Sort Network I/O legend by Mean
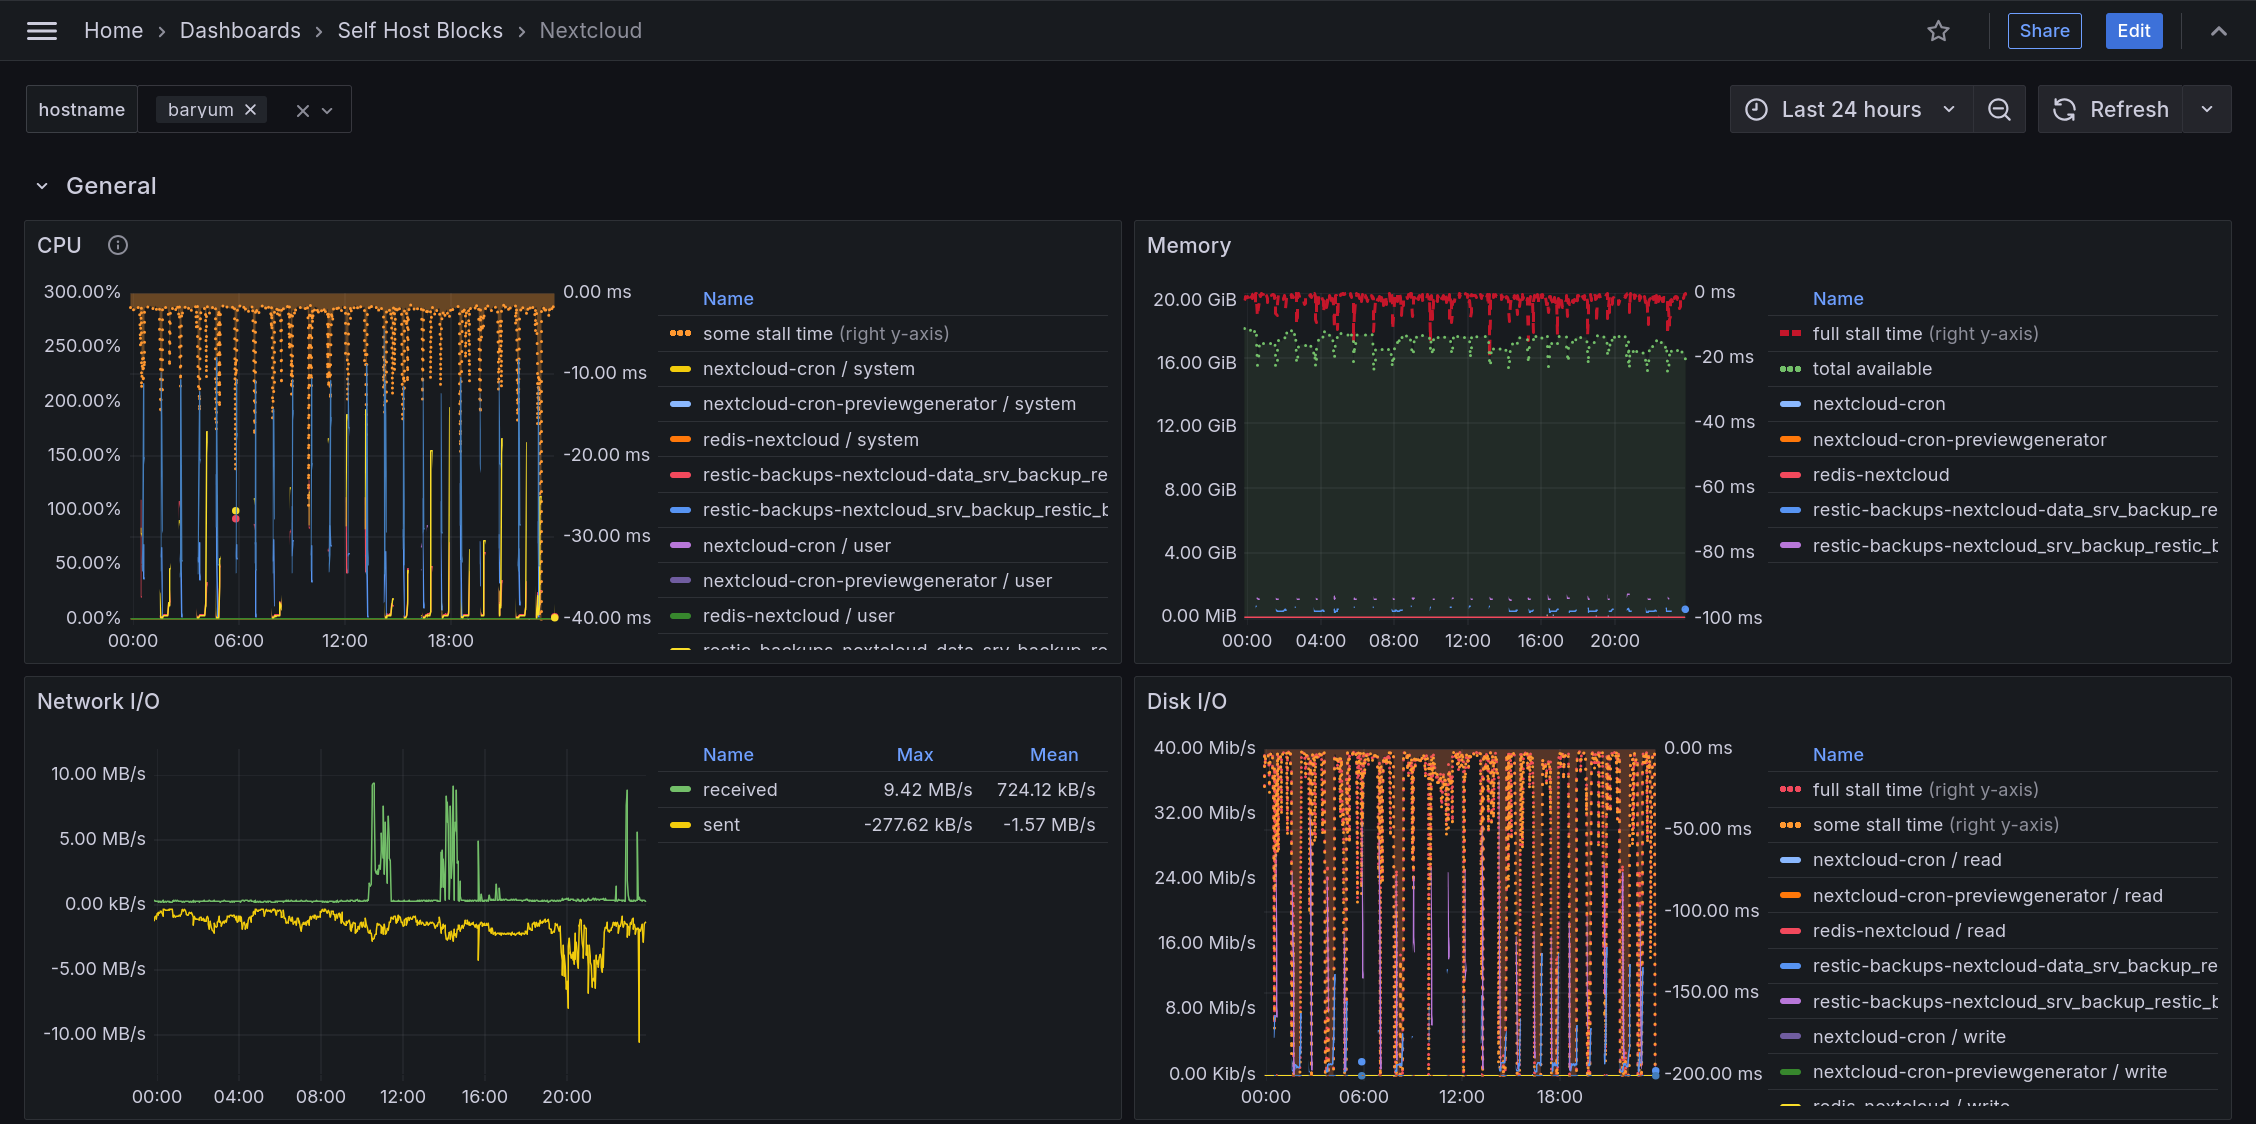Viewport: 2256px width, 1124px height. pyautogui.click(x=1054, y=755)
